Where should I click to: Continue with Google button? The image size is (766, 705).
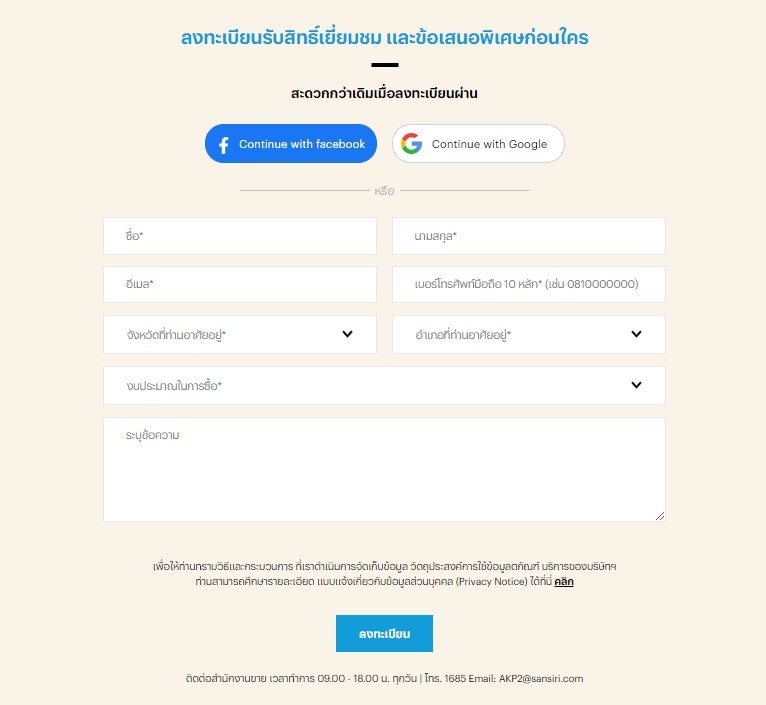tap(478, 144)
